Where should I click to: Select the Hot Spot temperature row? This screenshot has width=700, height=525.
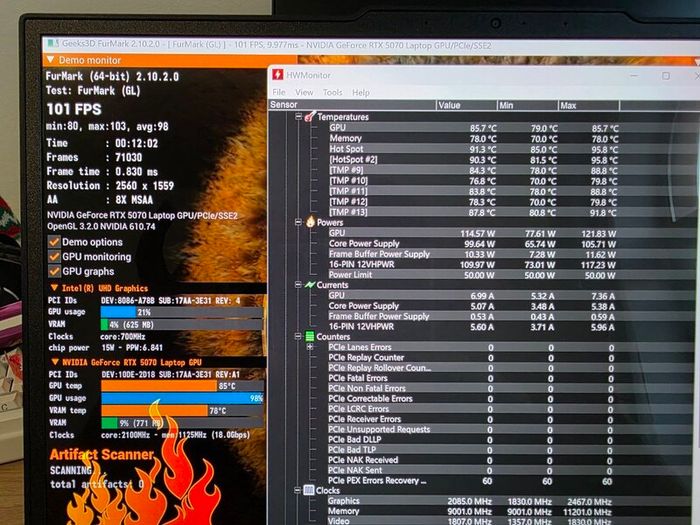[x=474, y=149]
